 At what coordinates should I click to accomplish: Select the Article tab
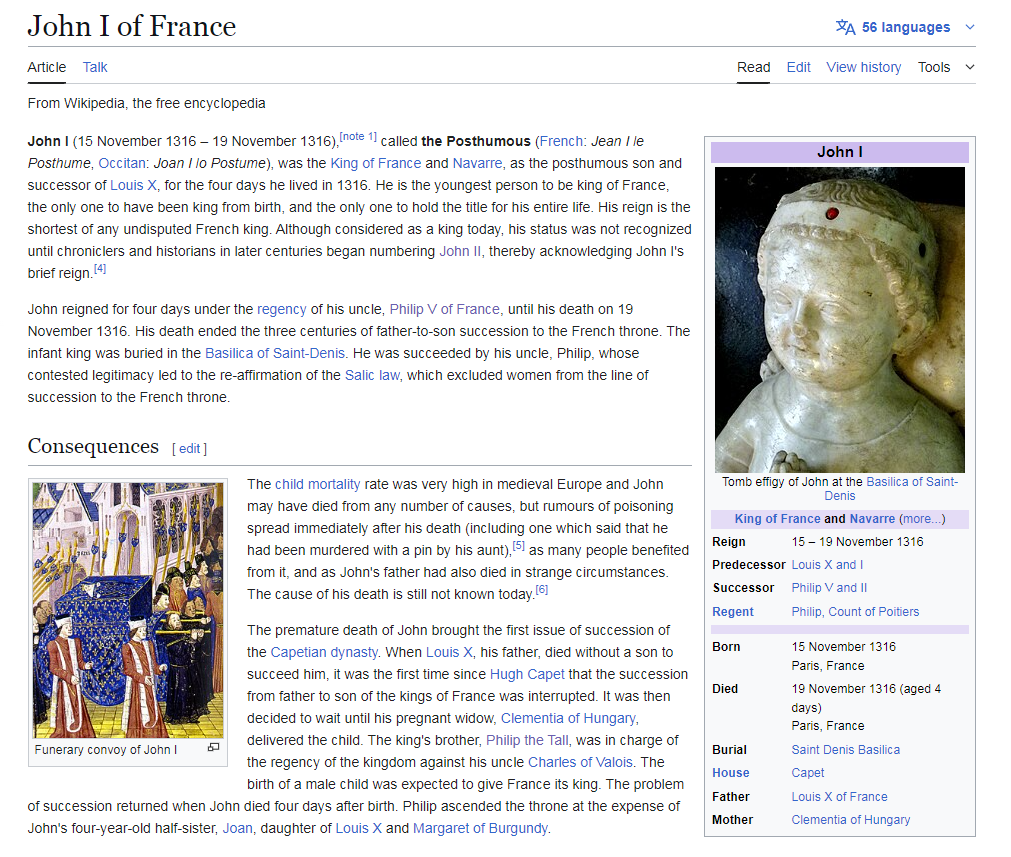coord(46,67)
